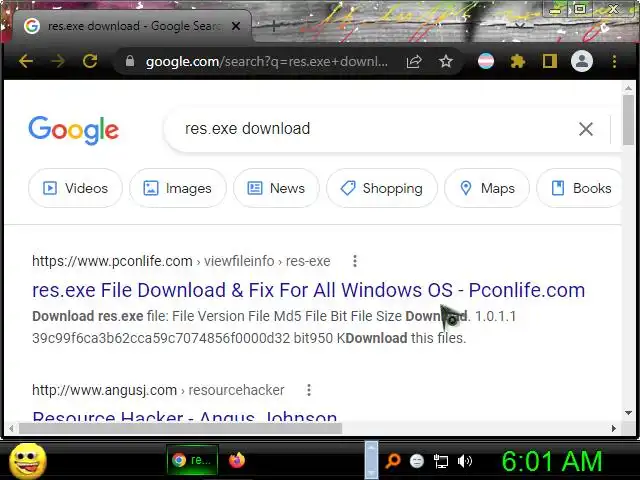View site info via the lock icon
The image size is (640, 480).
130,62
